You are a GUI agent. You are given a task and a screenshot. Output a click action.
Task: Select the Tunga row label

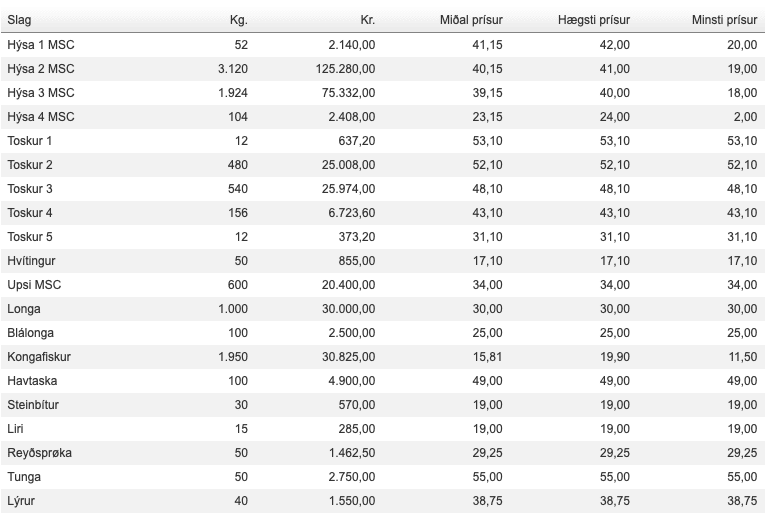click(x=25, y=476)
